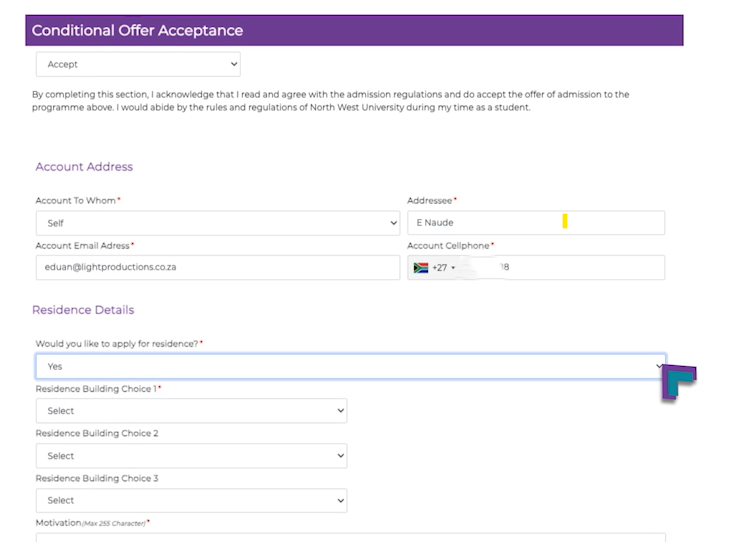This screenshot has height=542, width=733.
Task: Click the 'Addressee' label
Action: (x=432, y=201)
